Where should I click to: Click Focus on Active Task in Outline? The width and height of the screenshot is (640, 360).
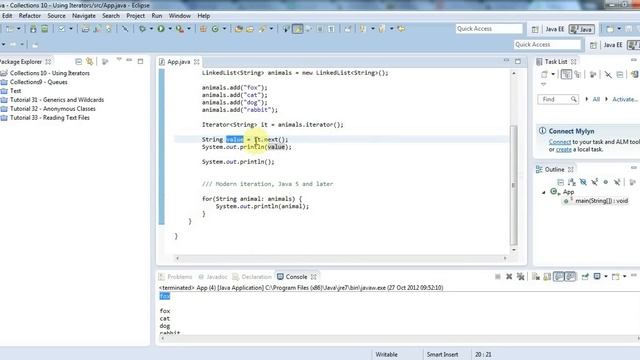coord(632,182)
